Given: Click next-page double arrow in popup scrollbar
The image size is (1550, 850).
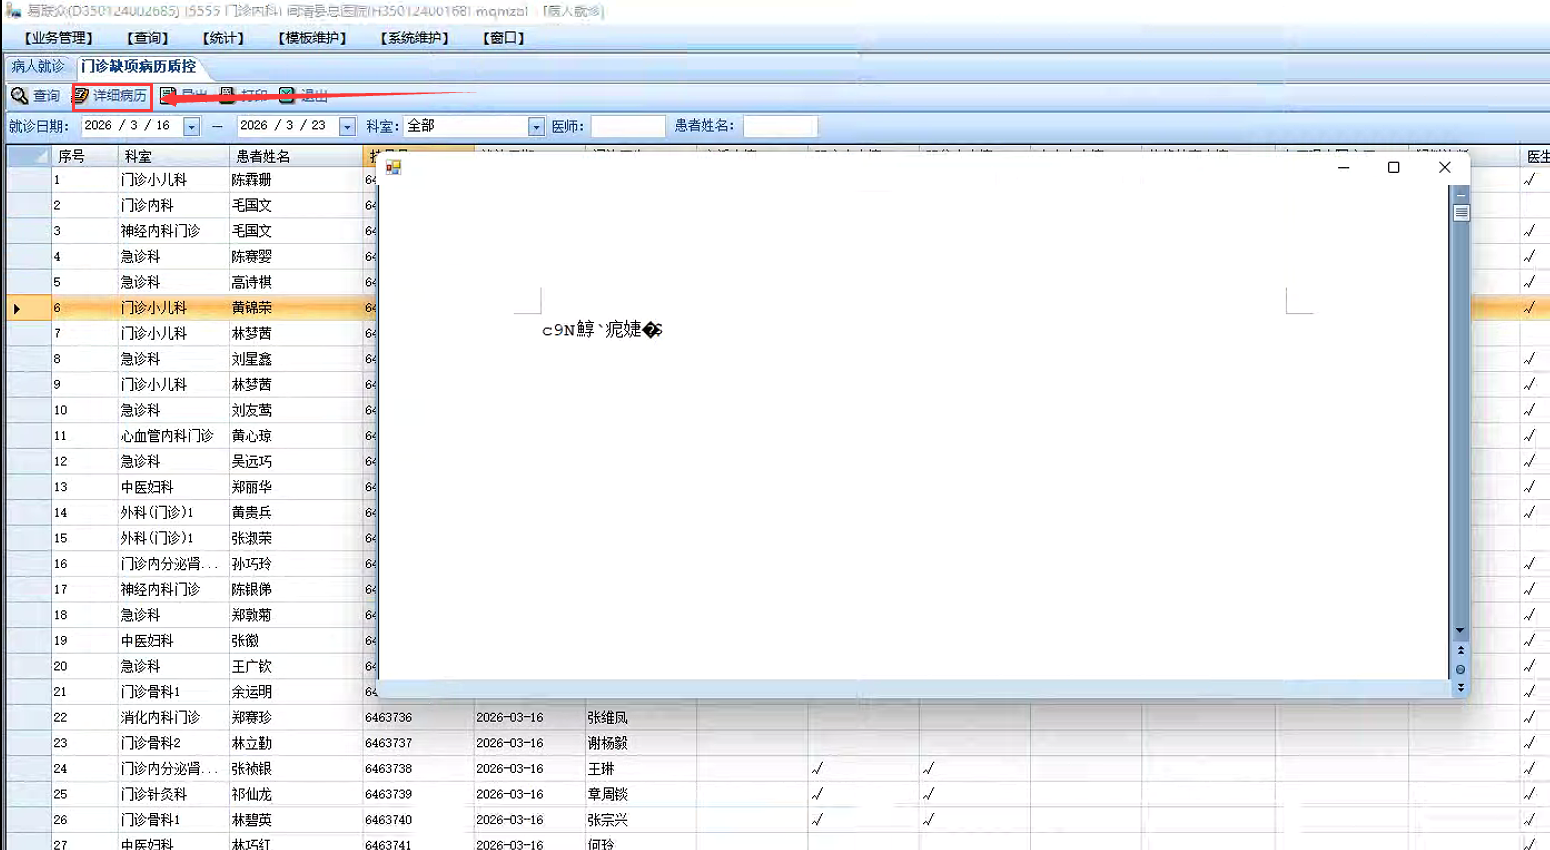Looking at the screenshot, I should 1461,687.
